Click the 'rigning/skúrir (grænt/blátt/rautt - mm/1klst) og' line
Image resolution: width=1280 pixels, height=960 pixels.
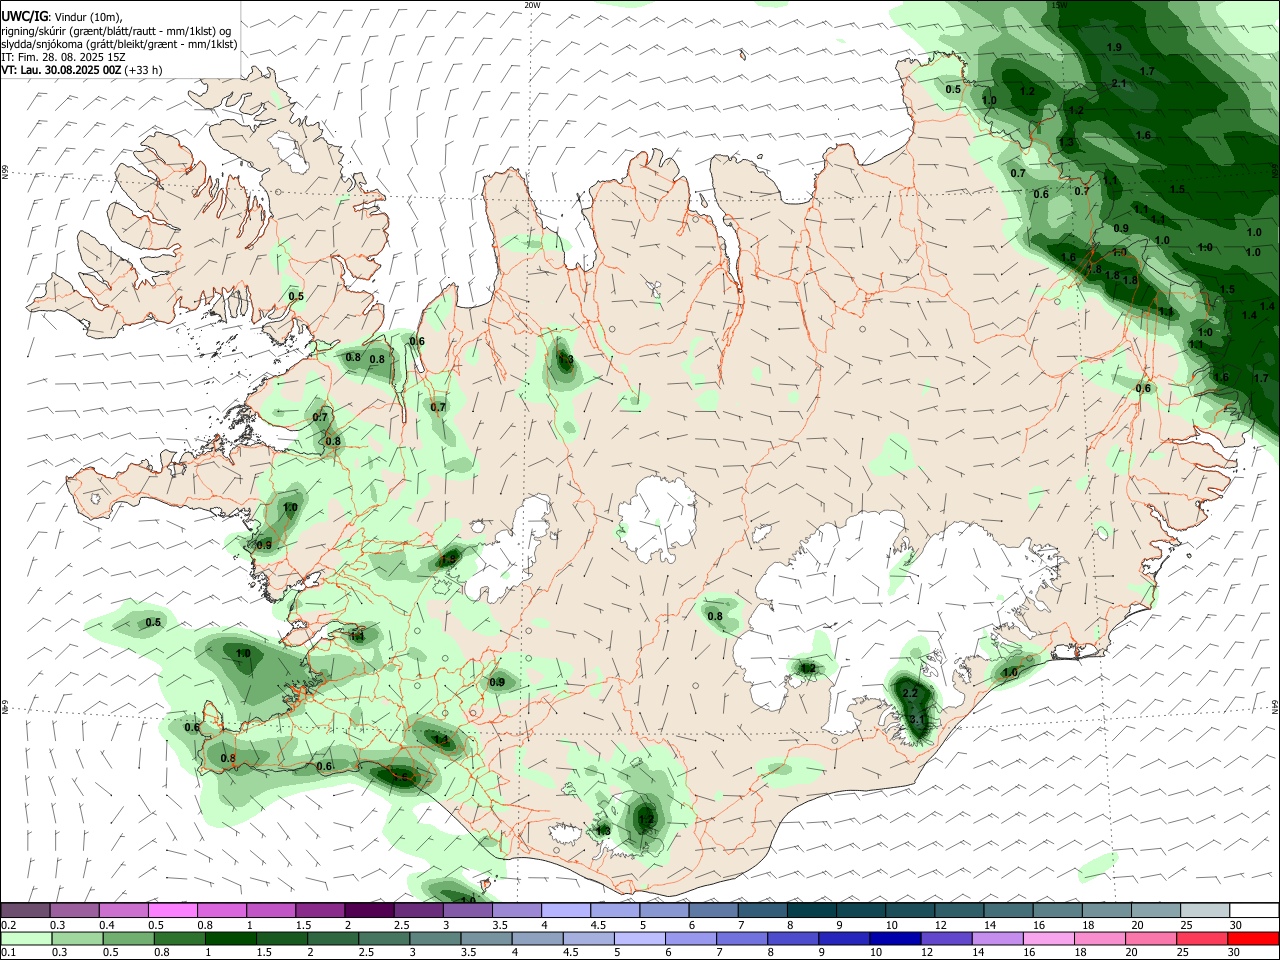pos(116,31)
